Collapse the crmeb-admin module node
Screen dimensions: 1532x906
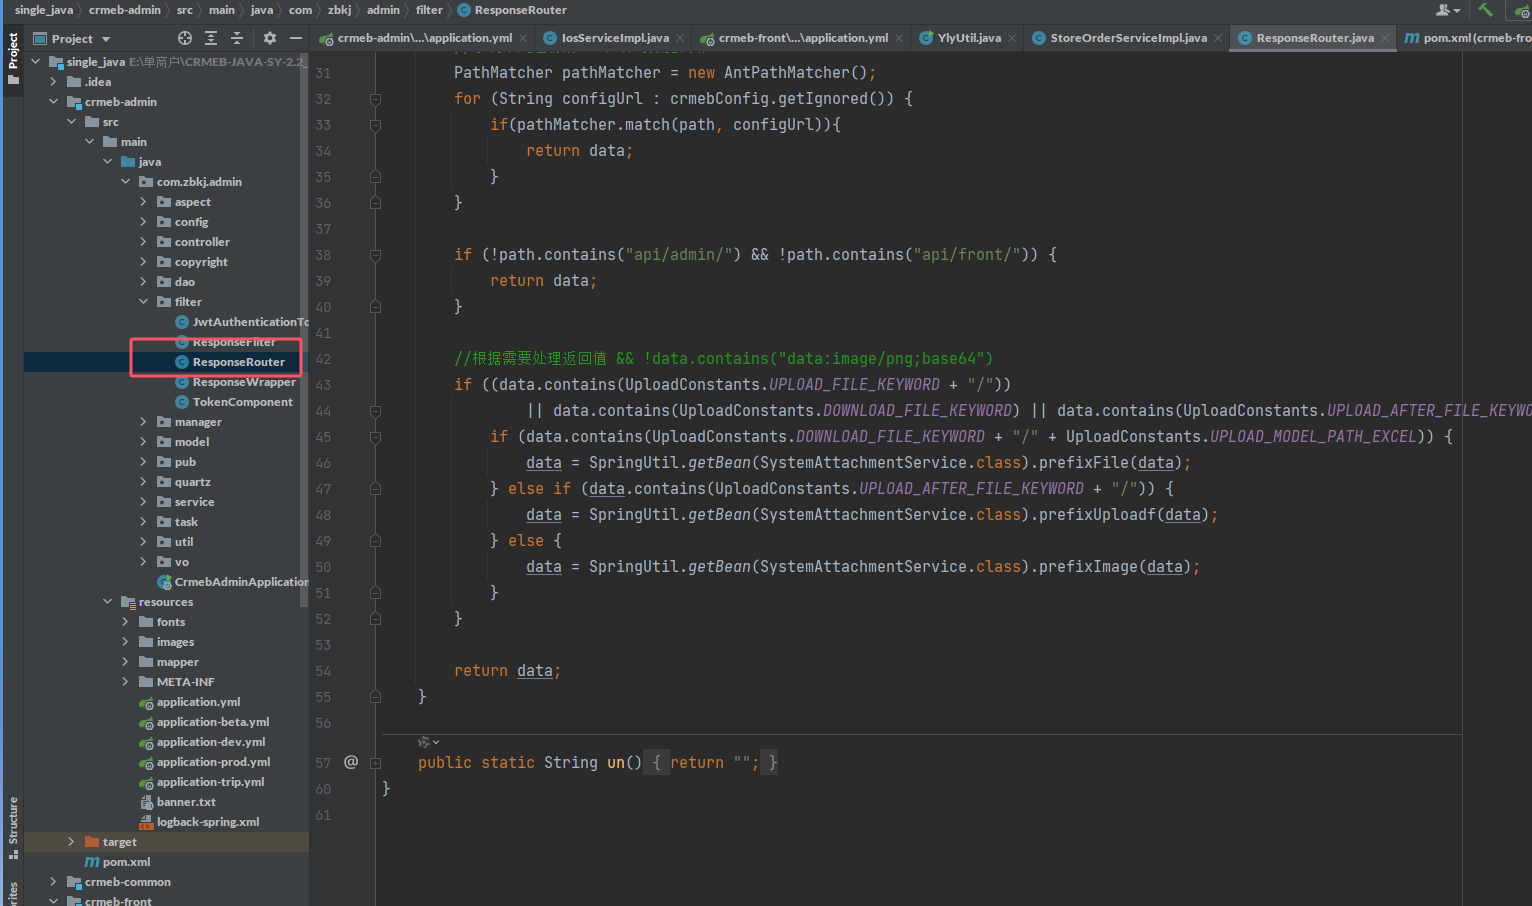coord(53,102)
